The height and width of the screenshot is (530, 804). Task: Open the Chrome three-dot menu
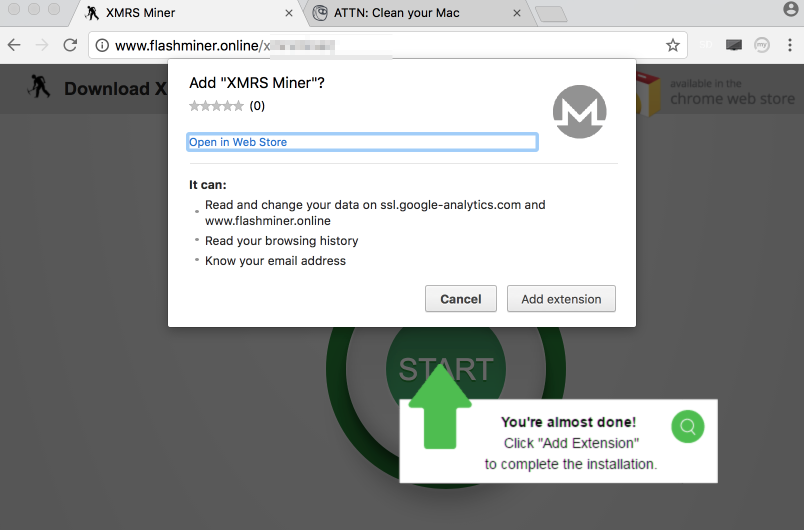790,45
